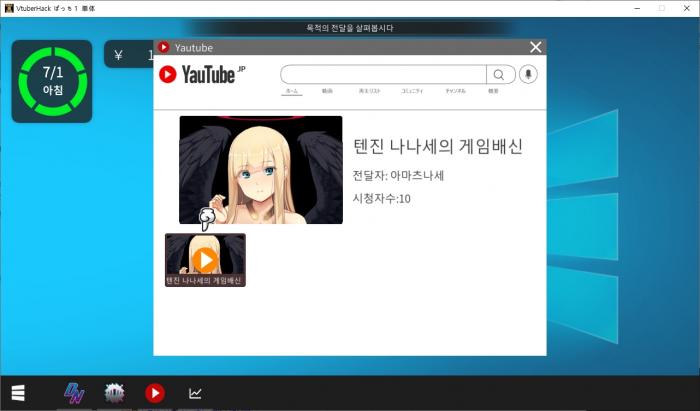Open the third navigation tab 再生リスト
The width and height of the screenshot is (700, 411).
click(369, 91)
